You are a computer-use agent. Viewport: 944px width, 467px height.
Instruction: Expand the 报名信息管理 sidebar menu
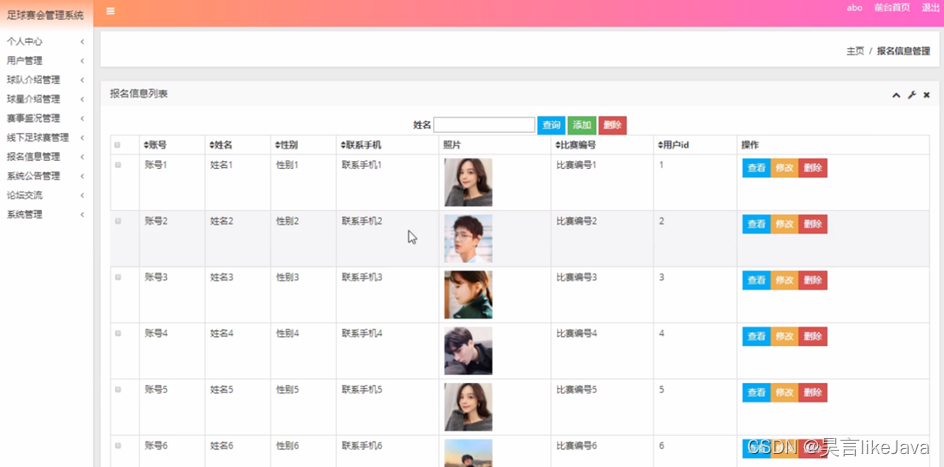click(x=46, y=157)
